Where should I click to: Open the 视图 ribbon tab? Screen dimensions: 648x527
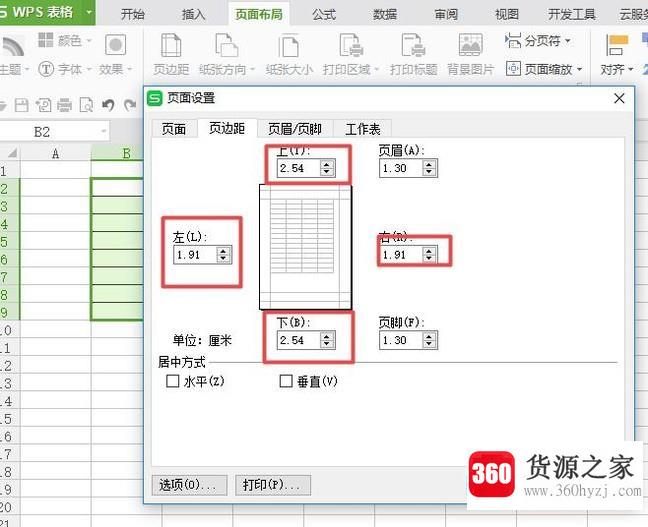[507, 14]
